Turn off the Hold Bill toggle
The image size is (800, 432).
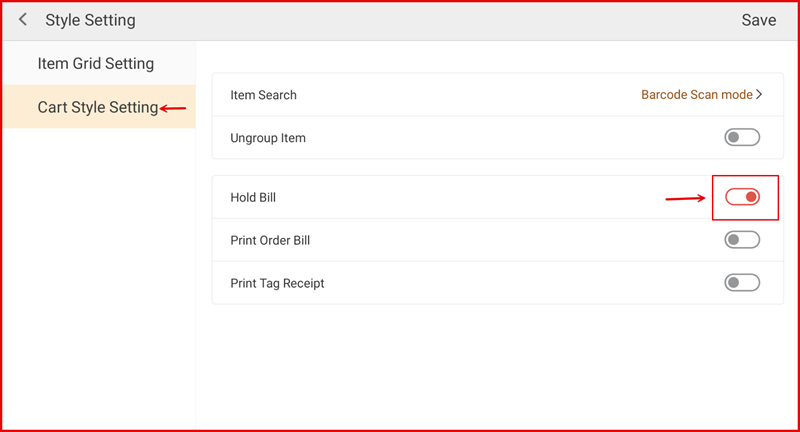tap(742, 197)
